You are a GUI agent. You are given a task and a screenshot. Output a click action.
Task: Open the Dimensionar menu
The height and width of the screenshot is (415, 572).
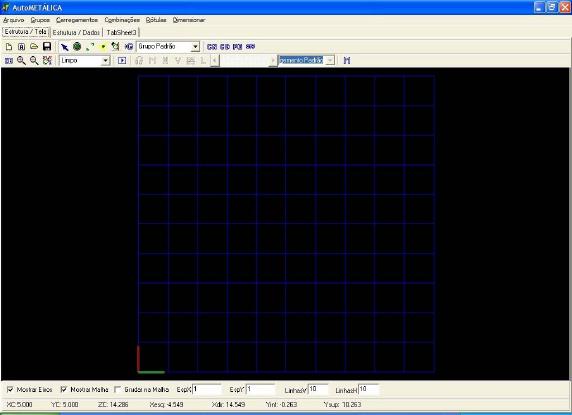(x=189, y=20)
